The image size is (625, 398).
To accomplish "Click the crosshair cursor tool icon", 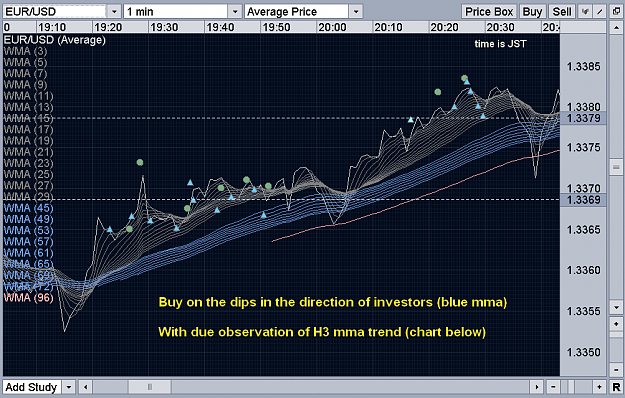I will pyautogui.click(x=585, y=12).
